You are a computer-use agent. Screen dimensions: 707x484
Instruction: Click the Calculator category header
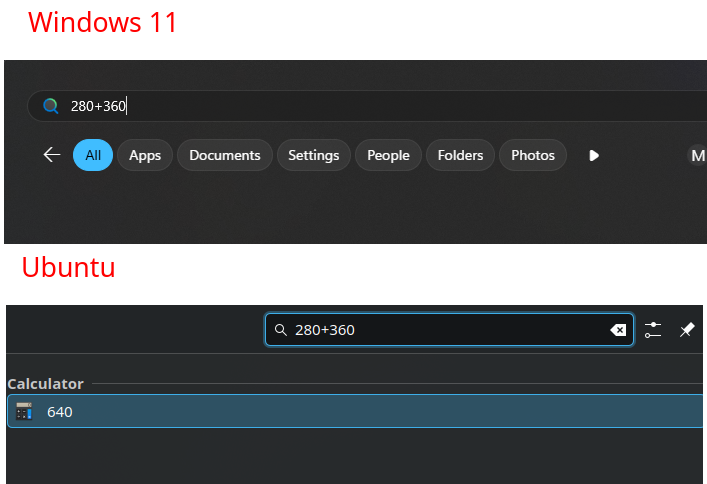coord(45,384)
